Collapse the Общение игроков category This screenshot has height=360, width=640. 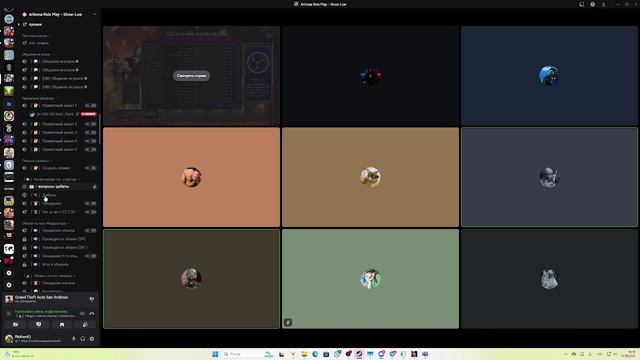(x=37, y=54)
